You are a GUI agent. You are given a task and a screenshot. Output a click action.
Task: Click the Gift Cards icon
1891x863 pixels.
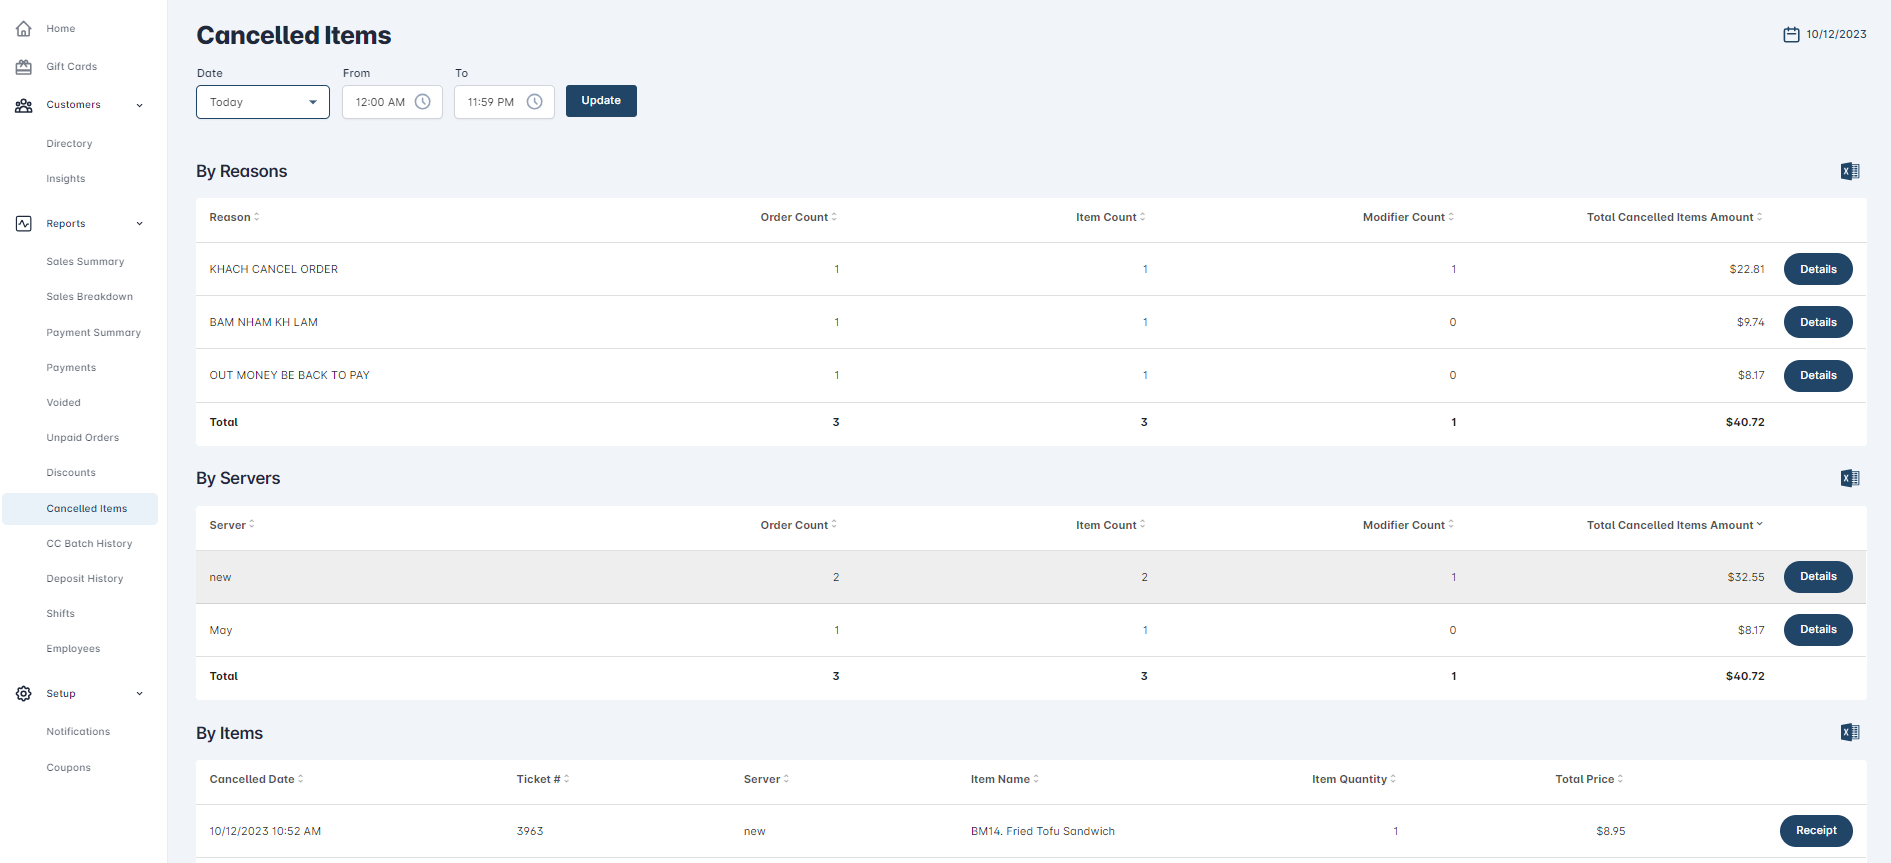[x=24, y=67]
